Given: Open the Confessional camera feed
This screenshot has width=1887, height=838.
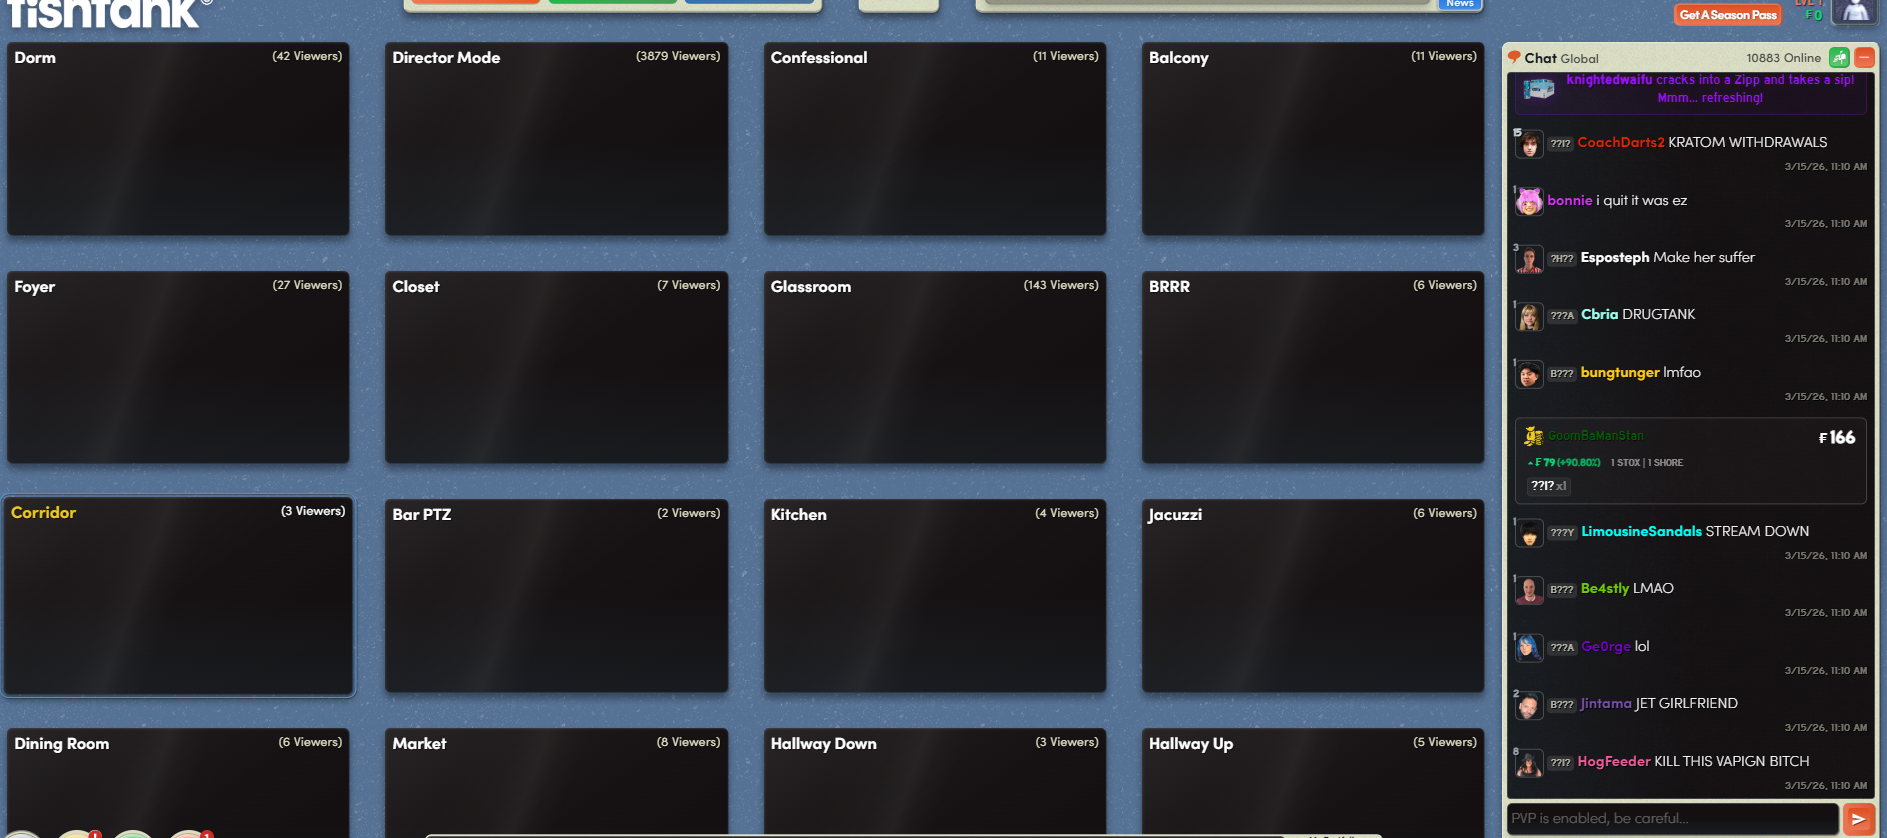Looking at the screenshot, I should point(935,139).
